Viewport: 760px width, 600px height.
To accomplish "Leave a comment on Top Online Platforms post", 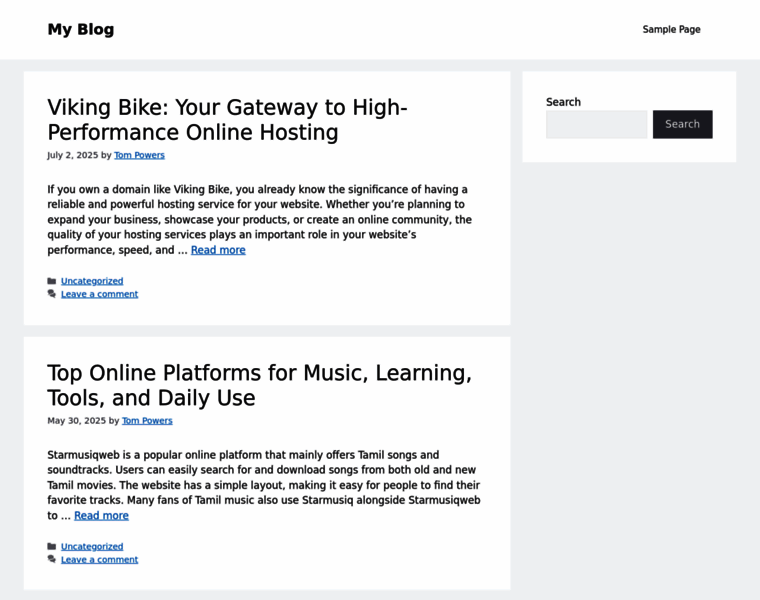I will [x=99, y=559].
